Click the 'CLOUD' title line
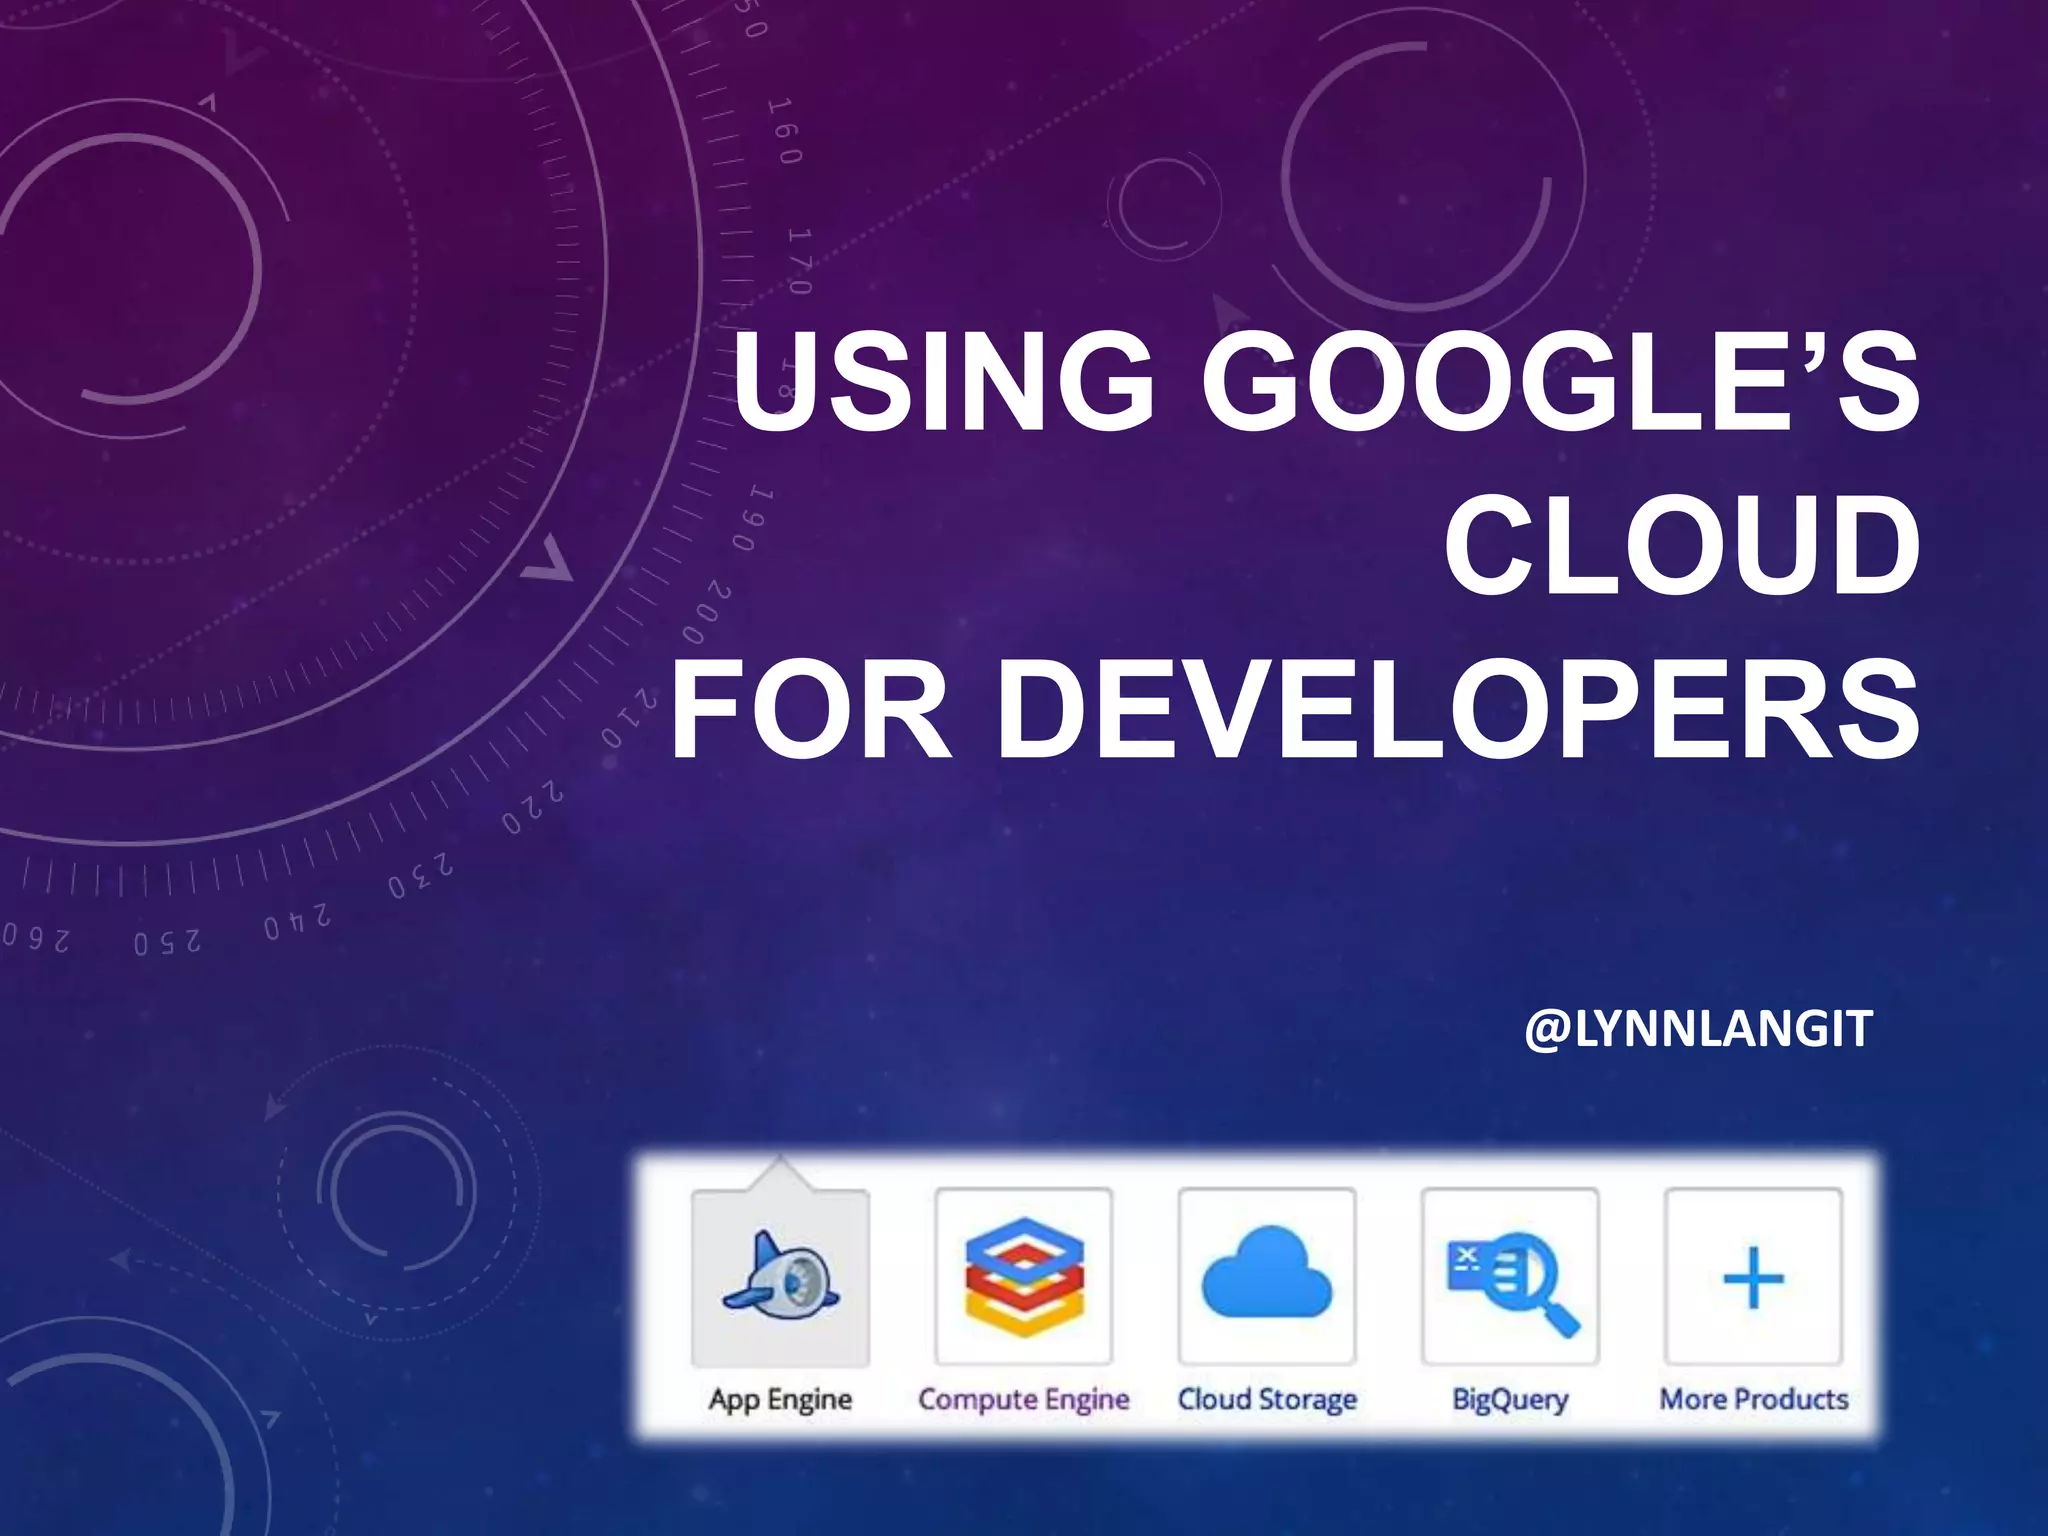This screenshot has height=1536, width=2048. point(1682,545)
